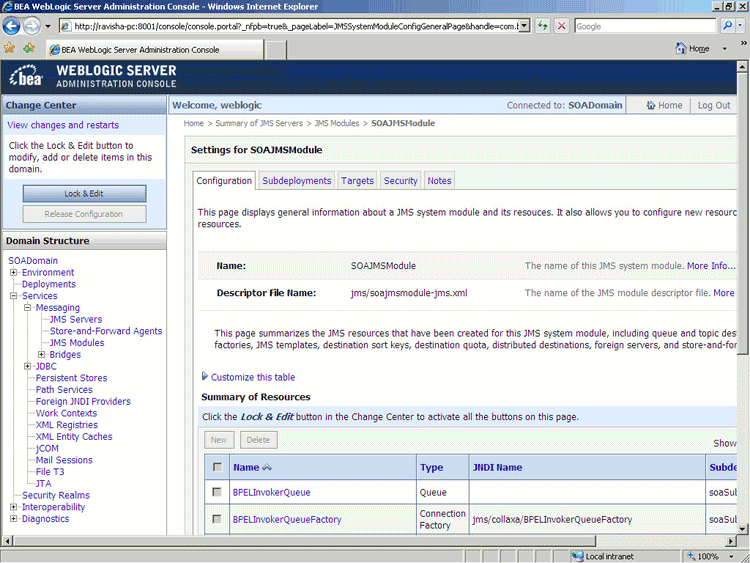Click the Type column header
Image resolution: width=750 pixels, height=563 pixels.
coord(431,467)
